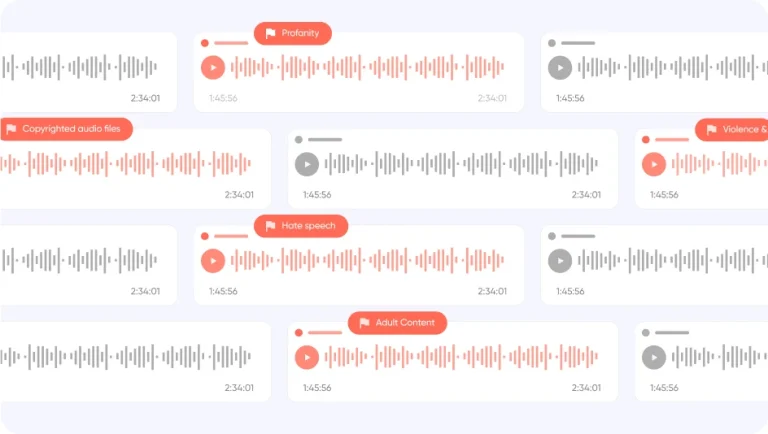Screen dimensions: 768x434
Task: Click the flag icon in the Adult Content badge
Action: 364,323
